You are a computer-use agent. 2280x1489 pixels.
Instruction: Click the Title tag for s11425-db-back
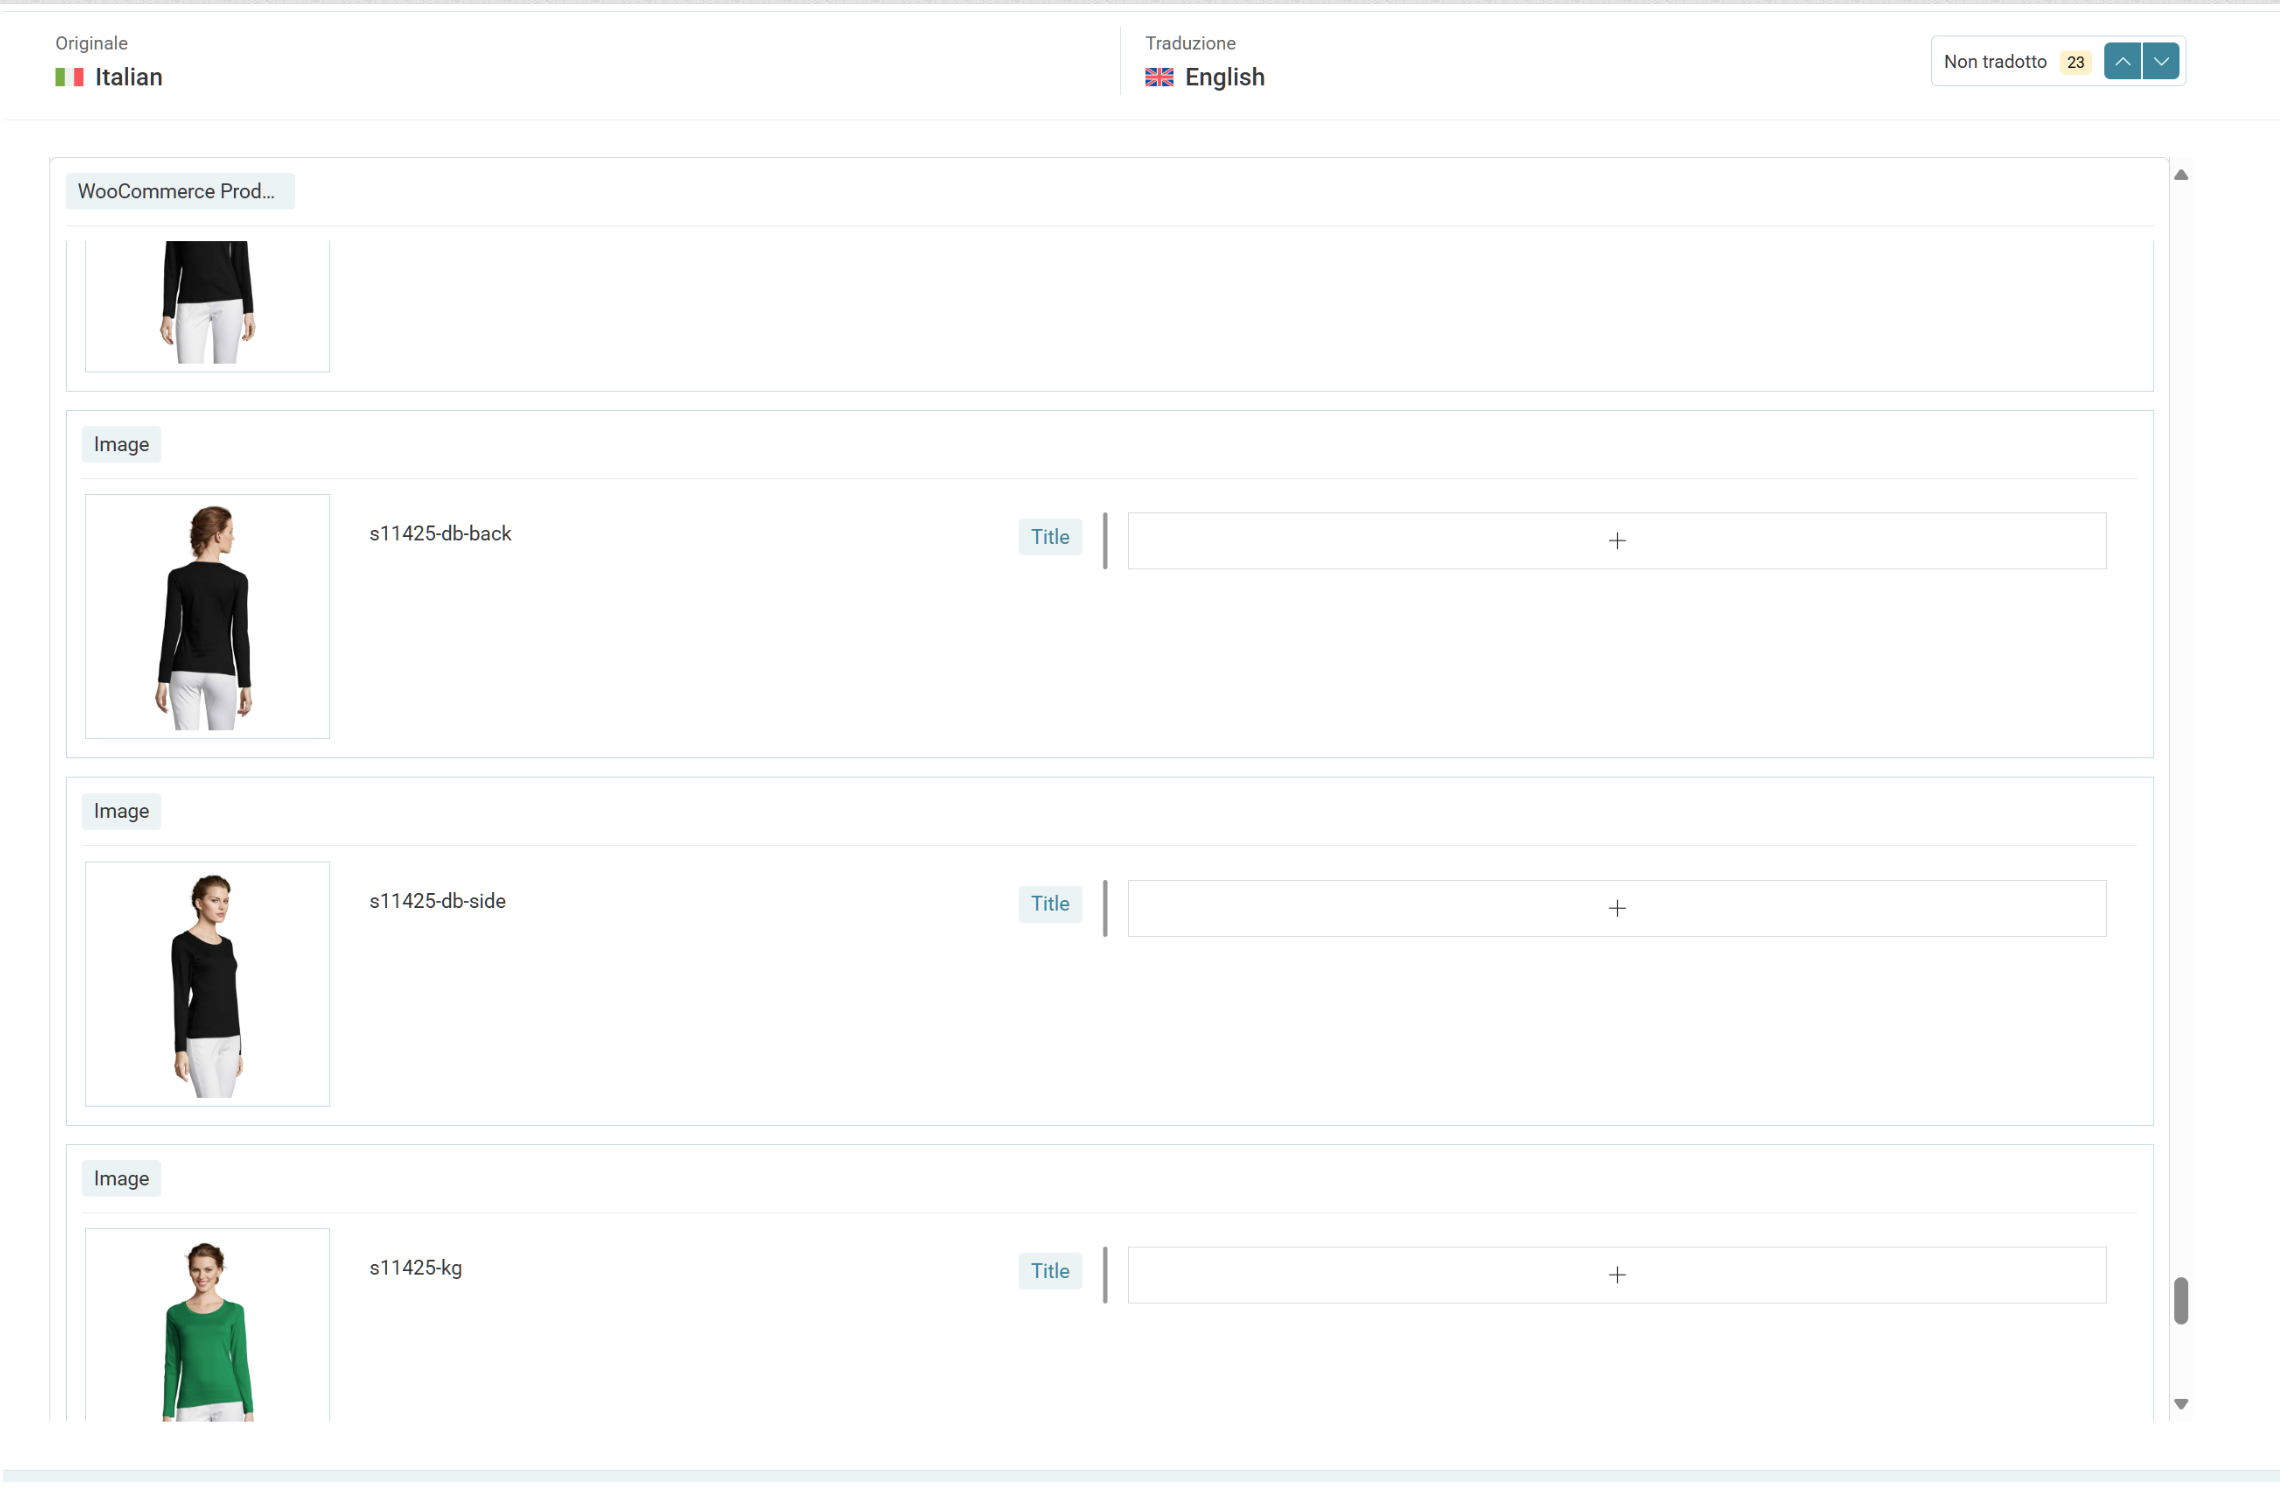[1050, 537]
